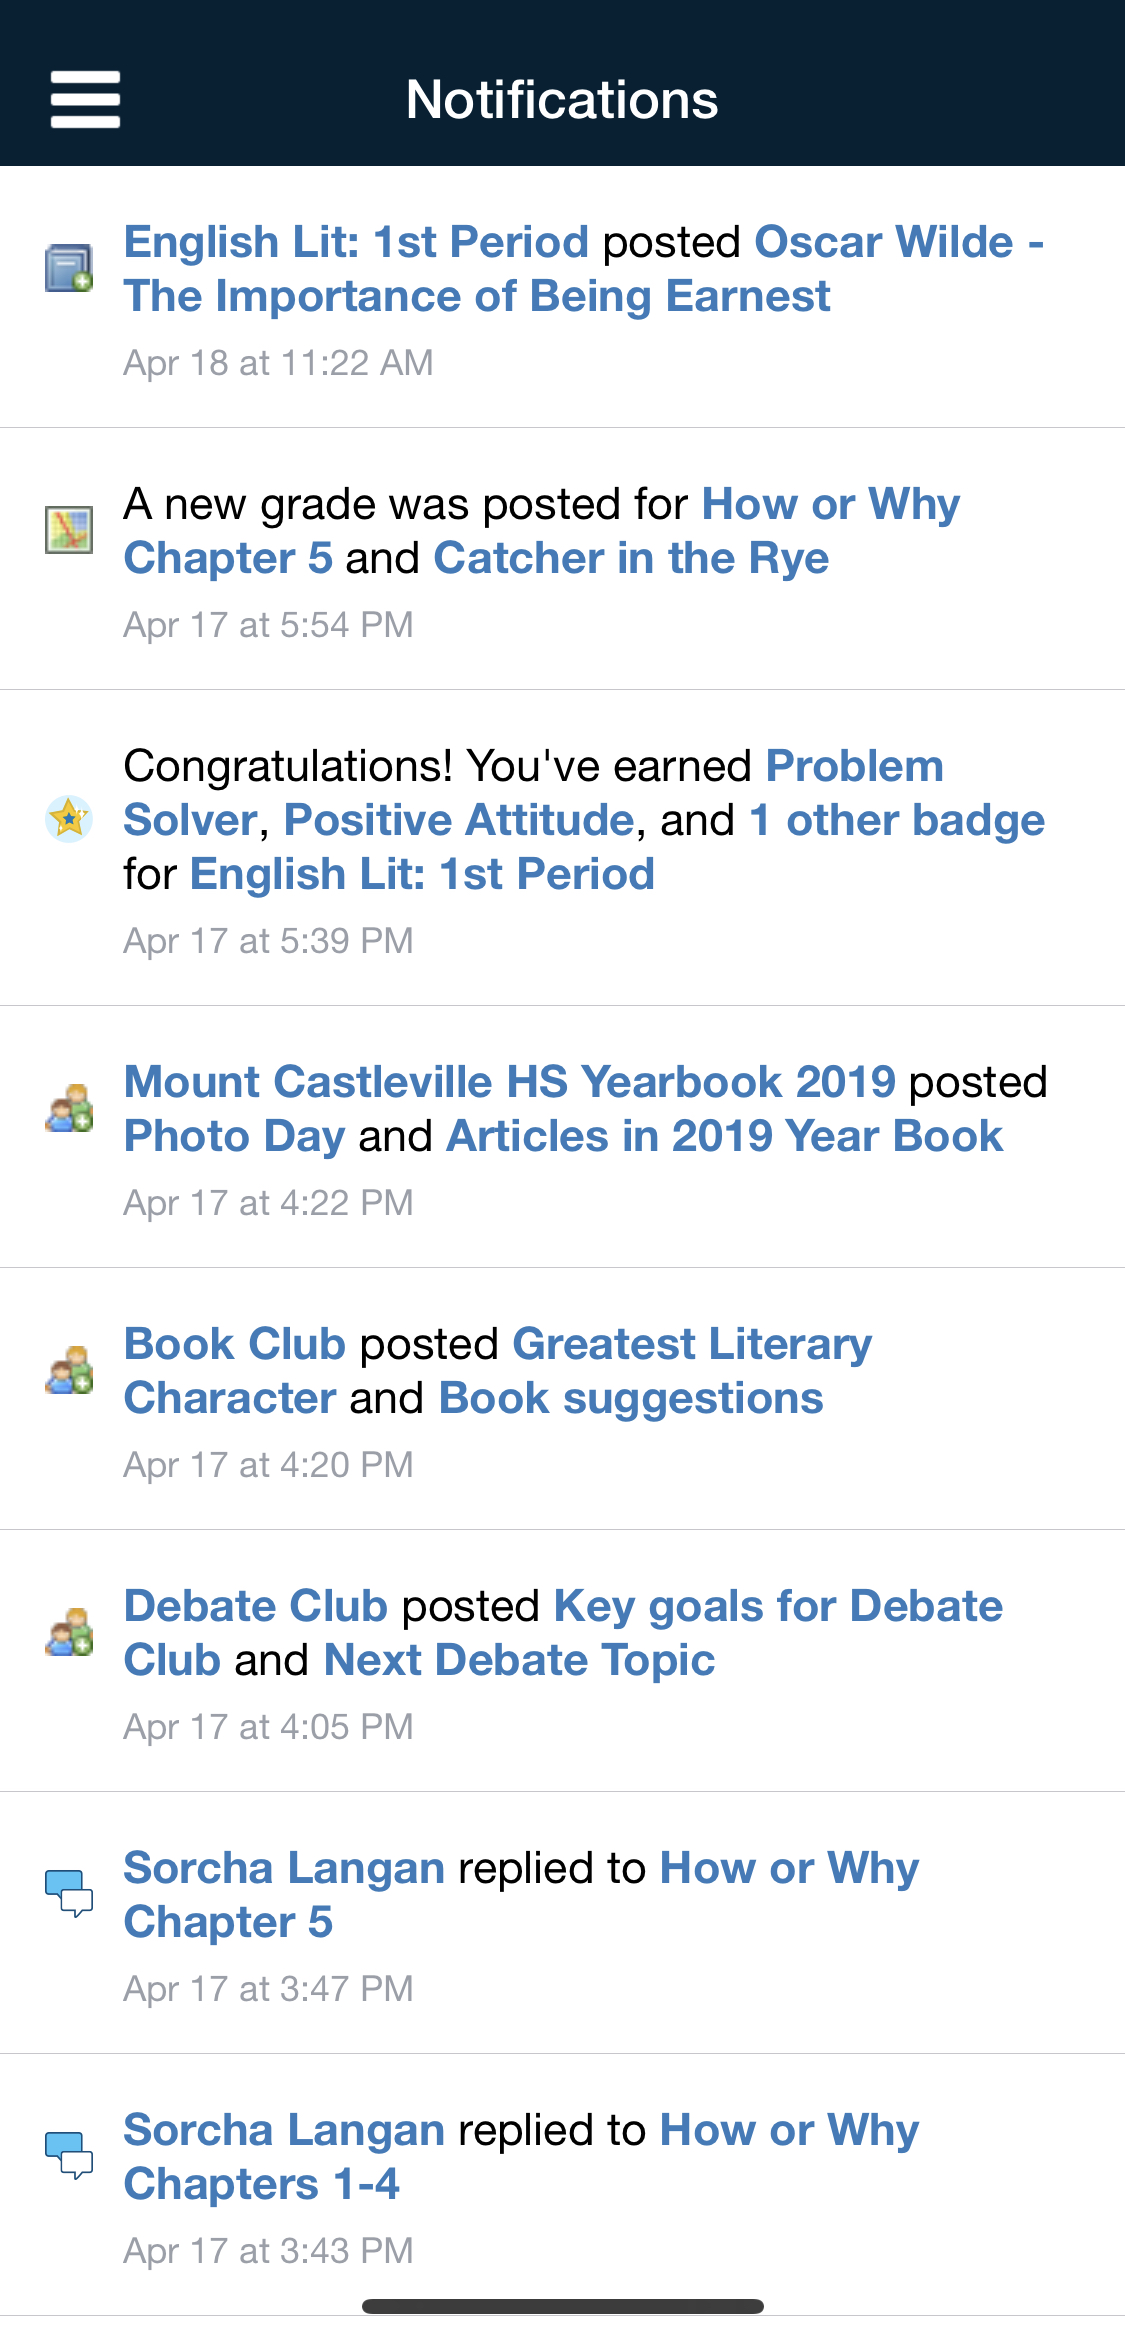
Task: Open the Catcher in the Rye grade link
Action: tap(631, 558)
